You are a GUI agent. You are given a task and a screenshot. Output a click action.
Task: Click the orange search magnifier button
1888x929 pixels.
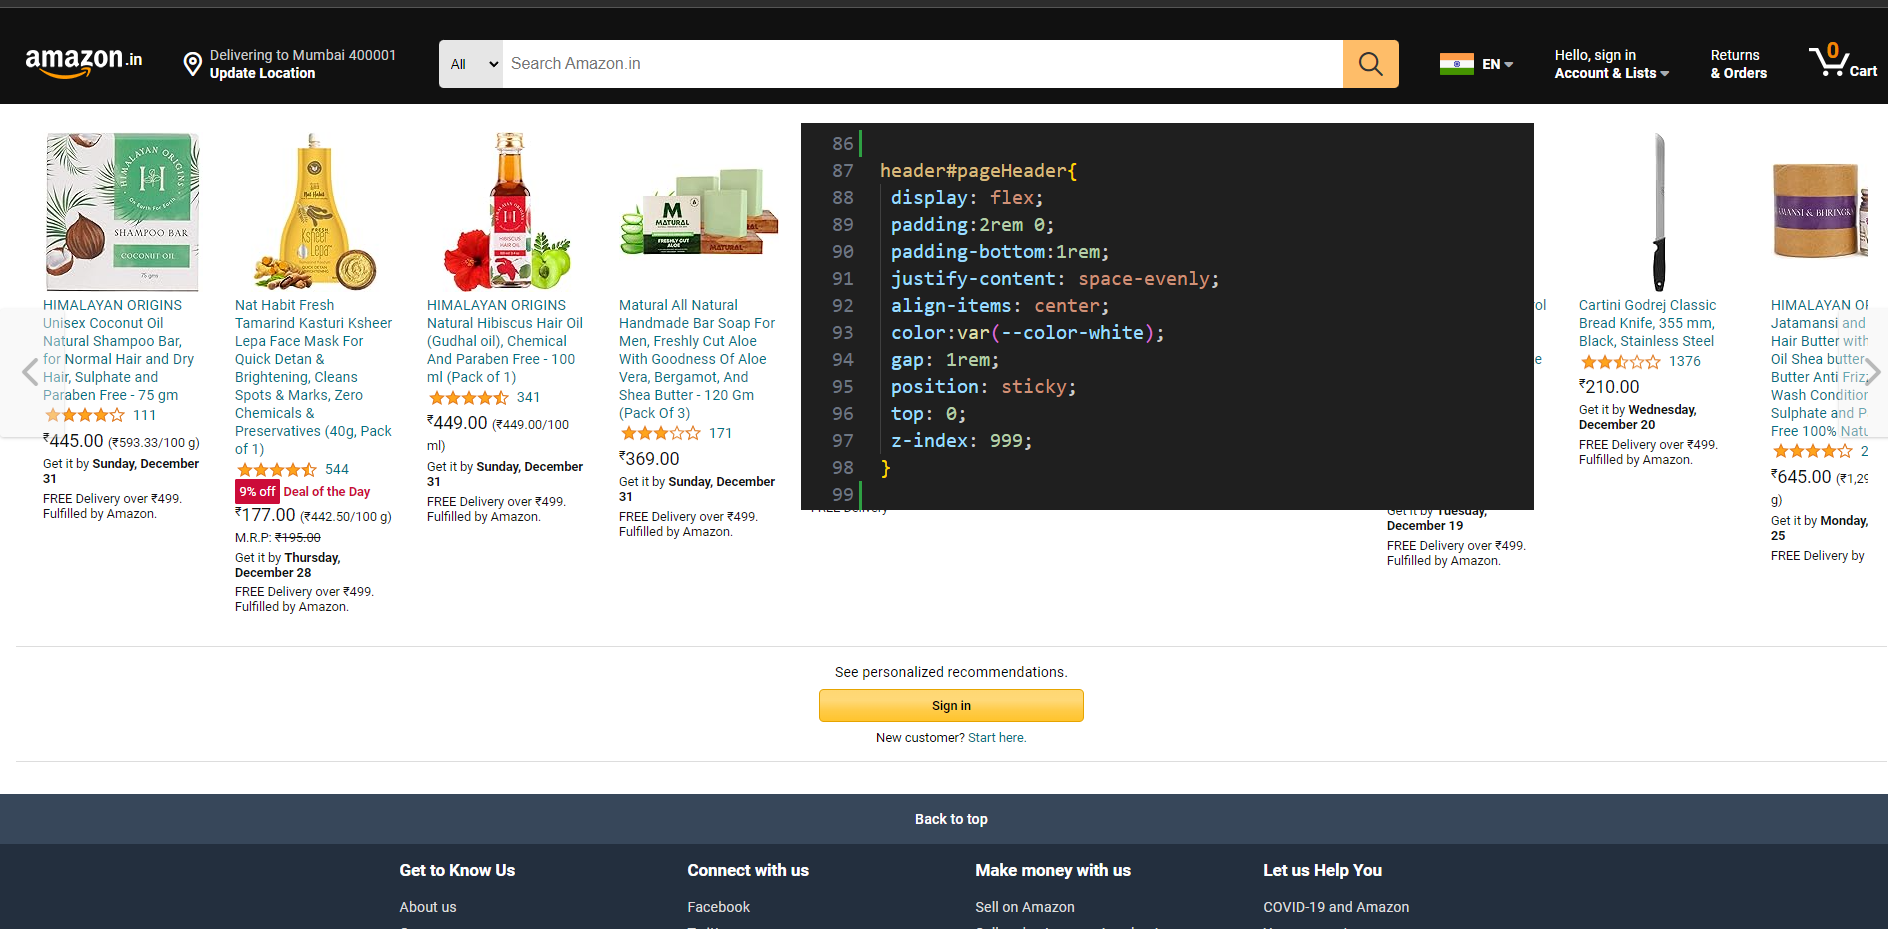tap(1370, 64)
